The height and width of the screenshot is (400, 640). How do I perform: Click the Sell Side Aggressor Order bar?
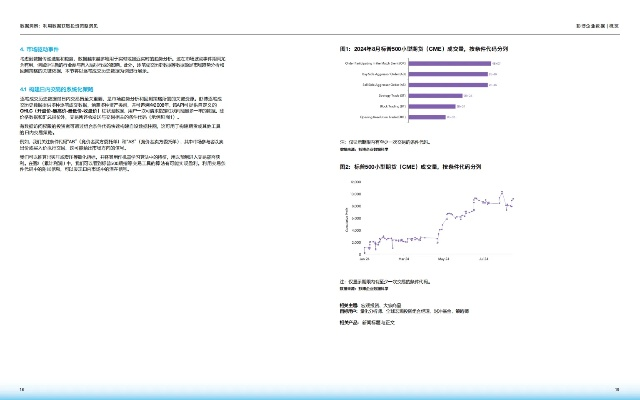pos(447,87)
